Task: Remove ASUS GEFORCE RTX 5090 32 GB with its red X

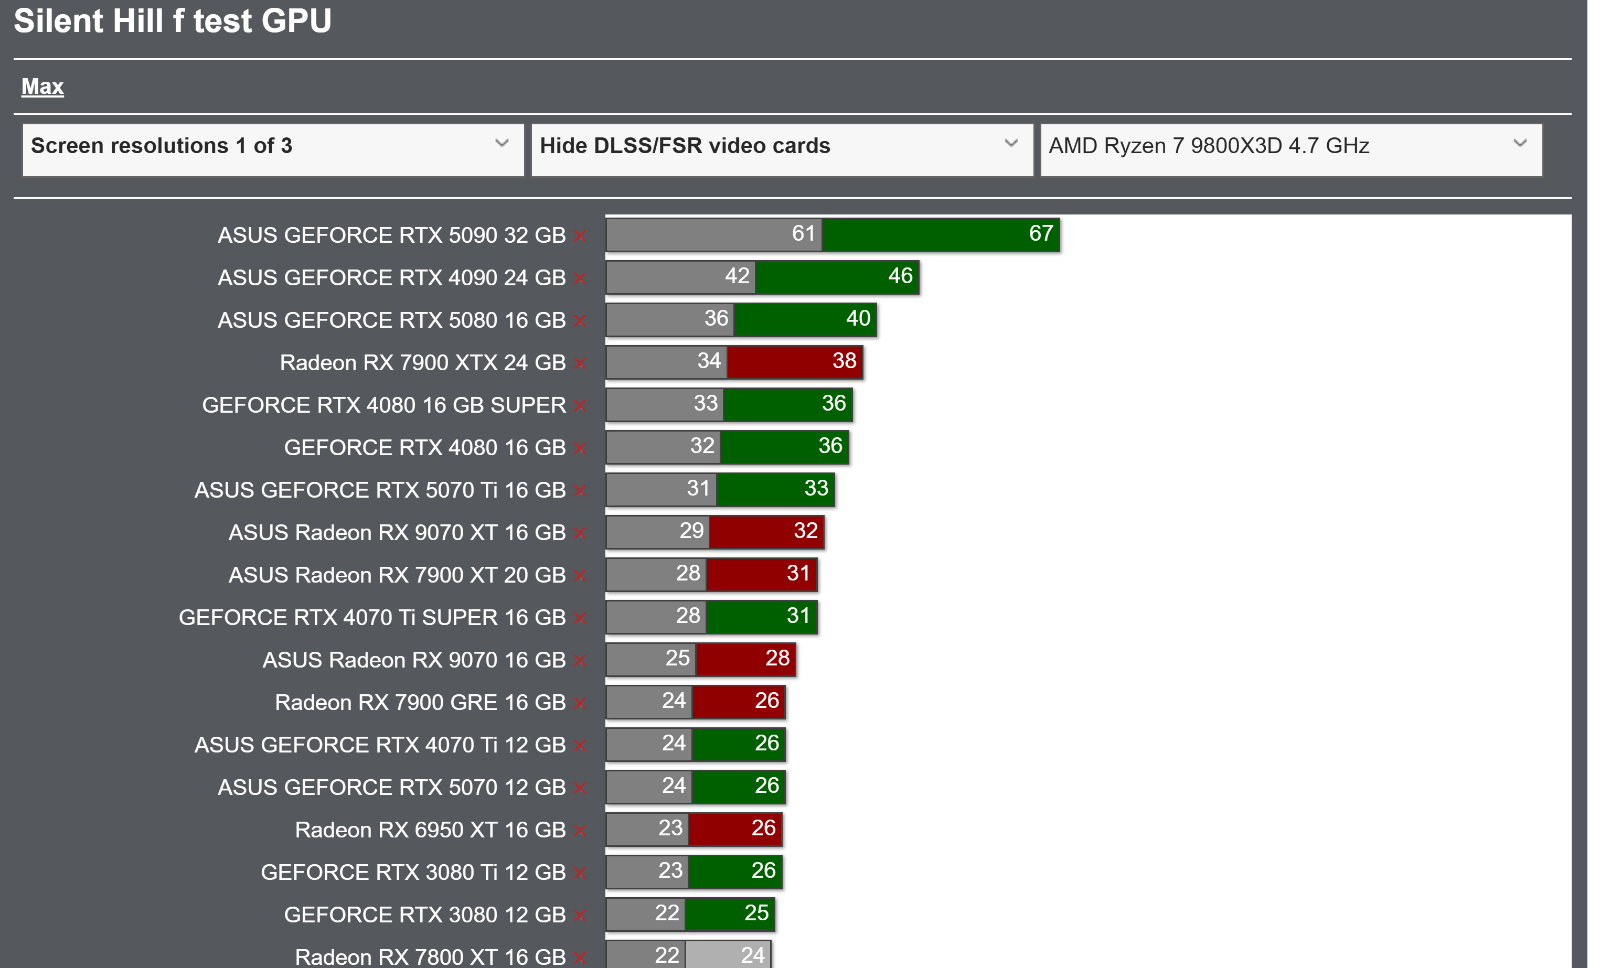Action: 580,236
